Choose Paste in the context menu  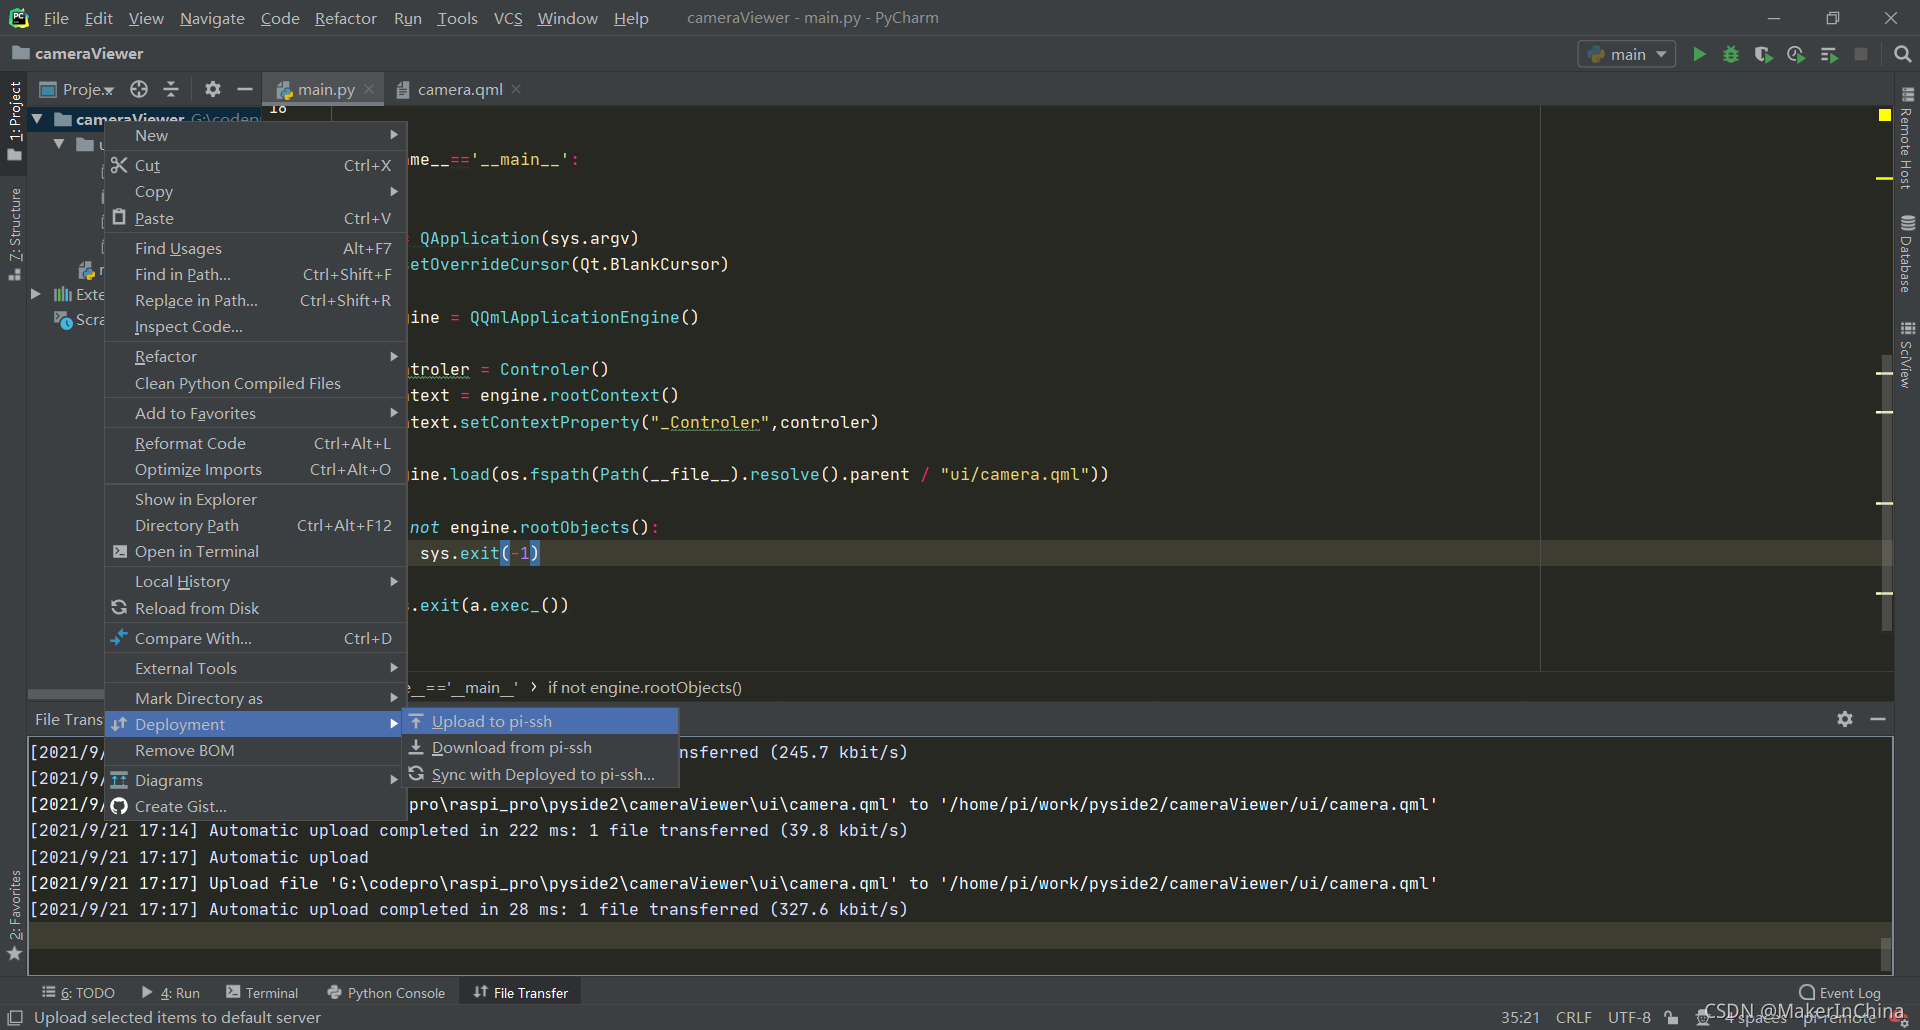[255, 218]
